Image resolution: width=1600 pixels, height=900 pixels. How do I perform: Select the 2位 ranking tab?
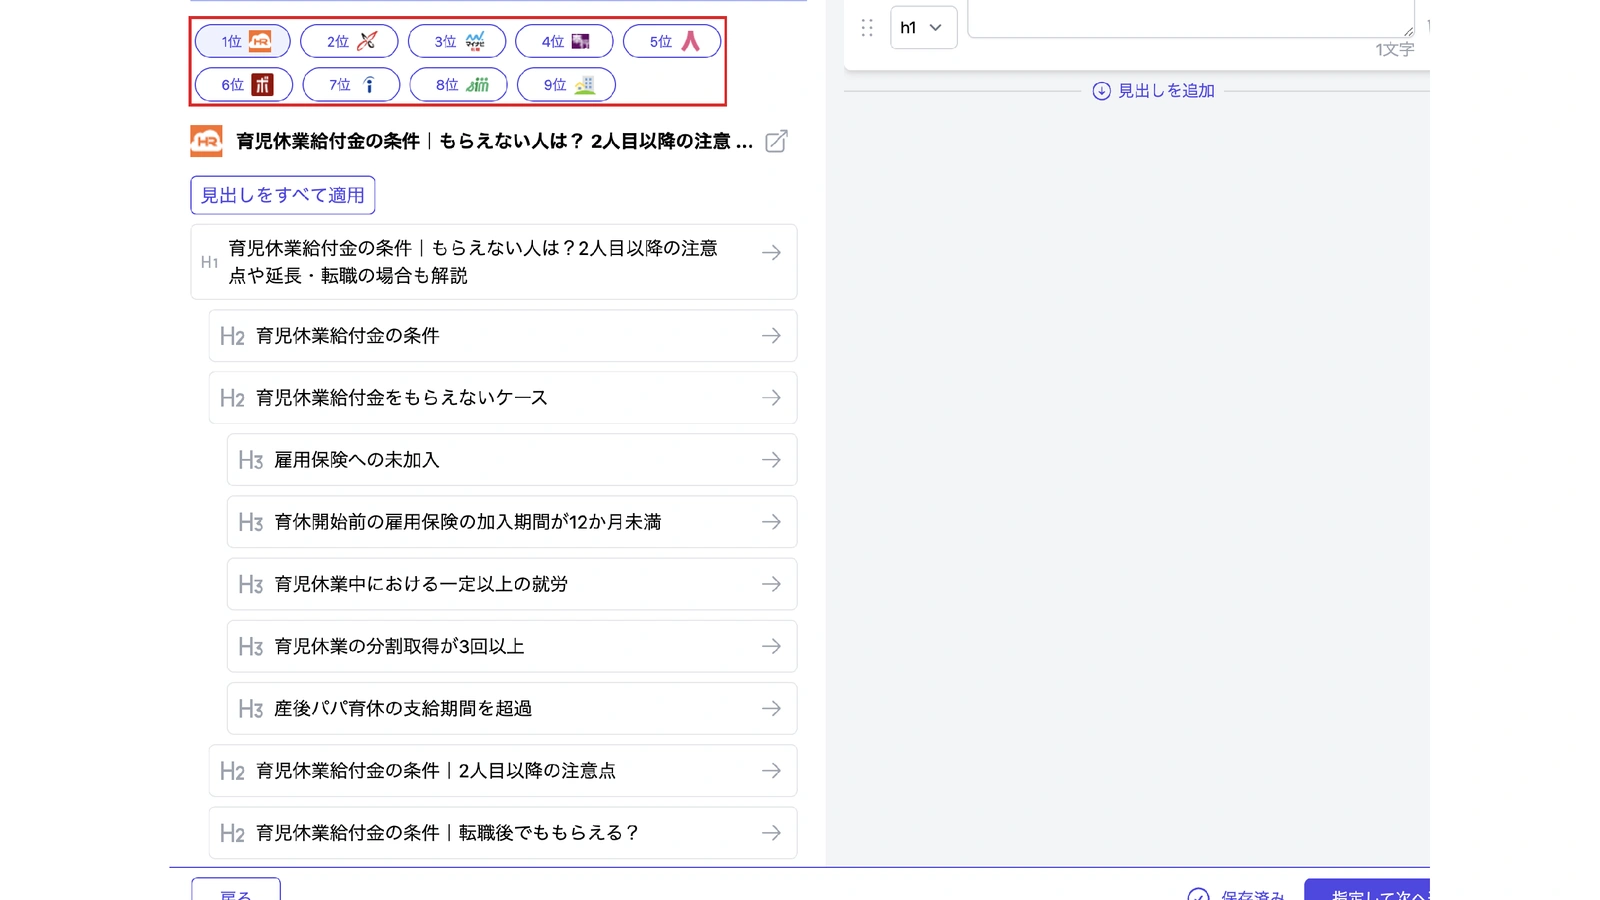[349, 41]
